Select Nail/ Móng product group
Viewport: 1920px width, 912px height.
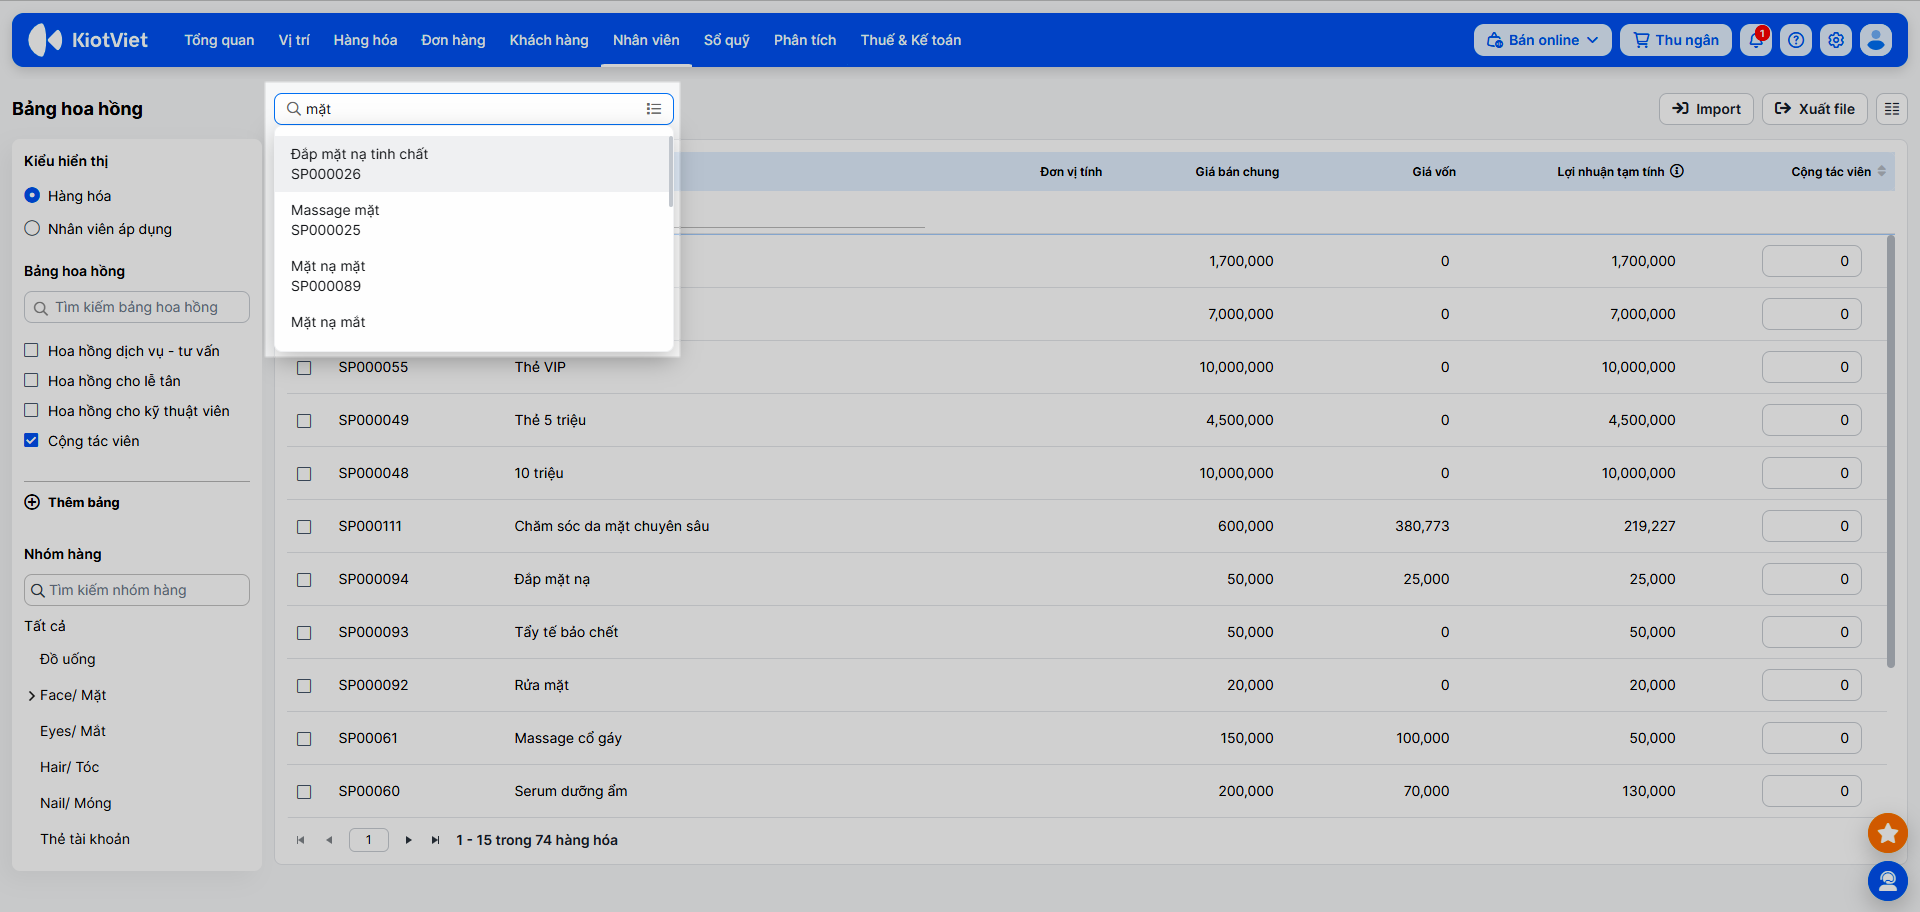(76, 803)
